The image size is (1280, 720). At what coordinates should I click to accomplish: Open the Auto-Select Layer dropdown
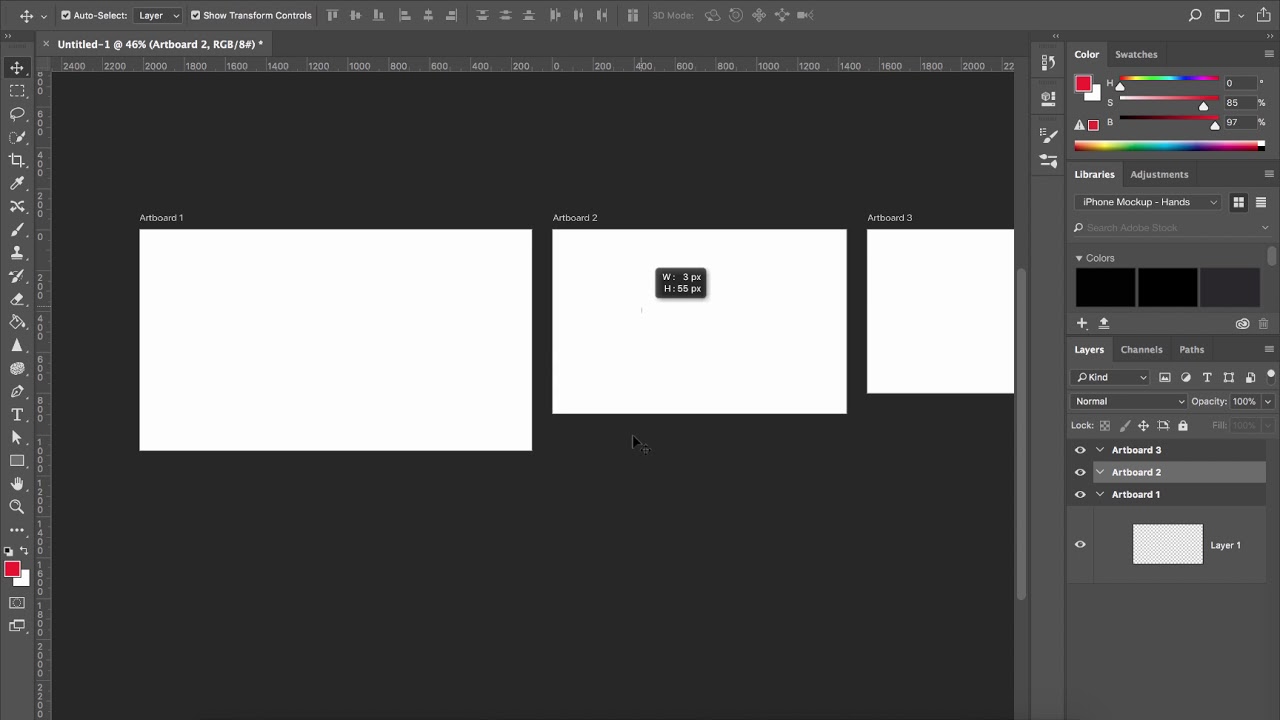coord(159,15)
